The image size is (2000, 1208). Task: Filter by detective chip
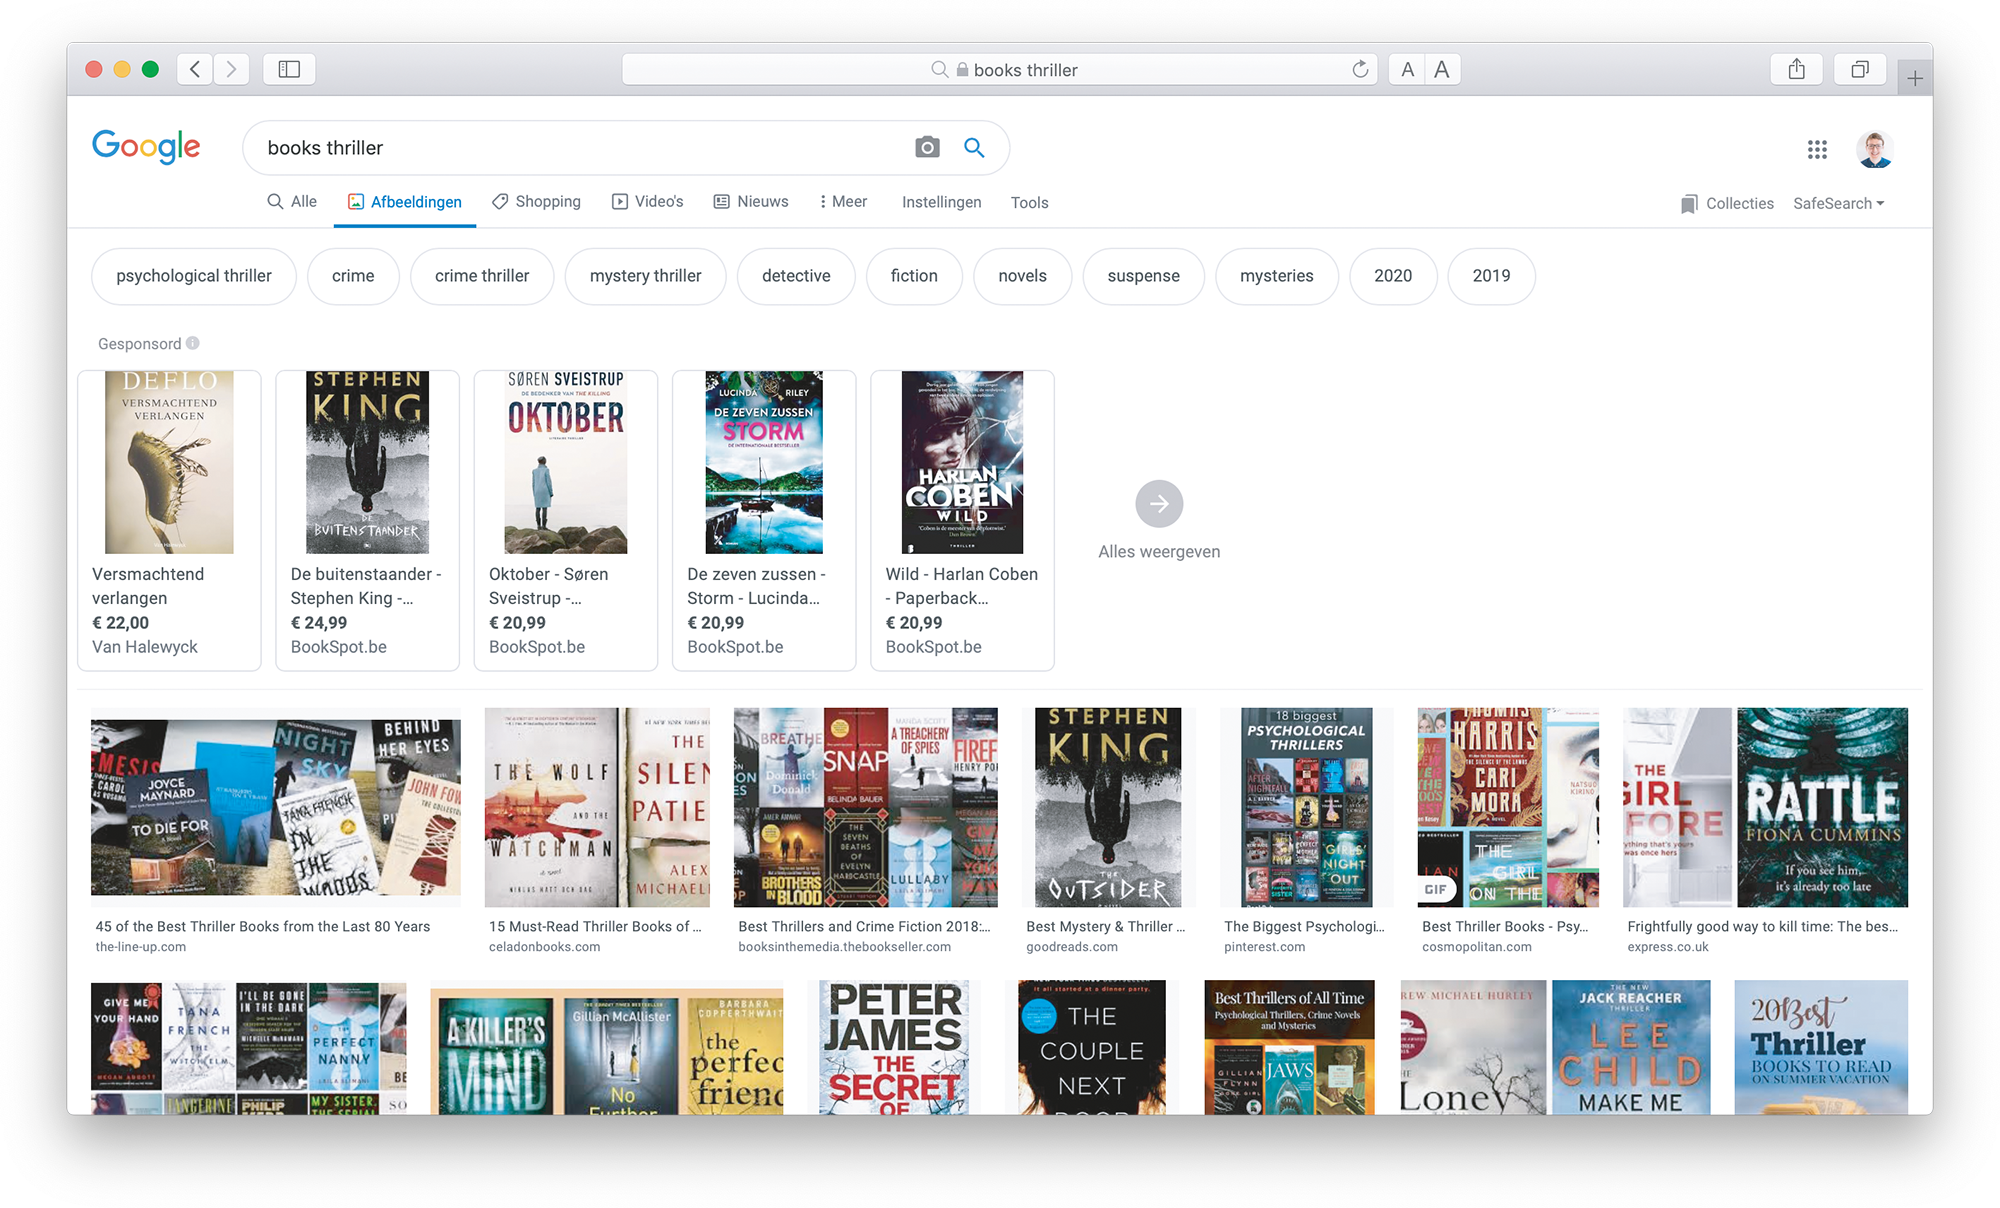796,276
